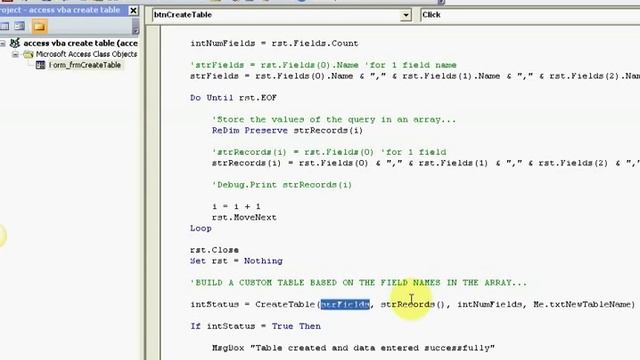Click the VBA project icon beside access vba create table
This screenshot has width=640, height=360.
15,43
